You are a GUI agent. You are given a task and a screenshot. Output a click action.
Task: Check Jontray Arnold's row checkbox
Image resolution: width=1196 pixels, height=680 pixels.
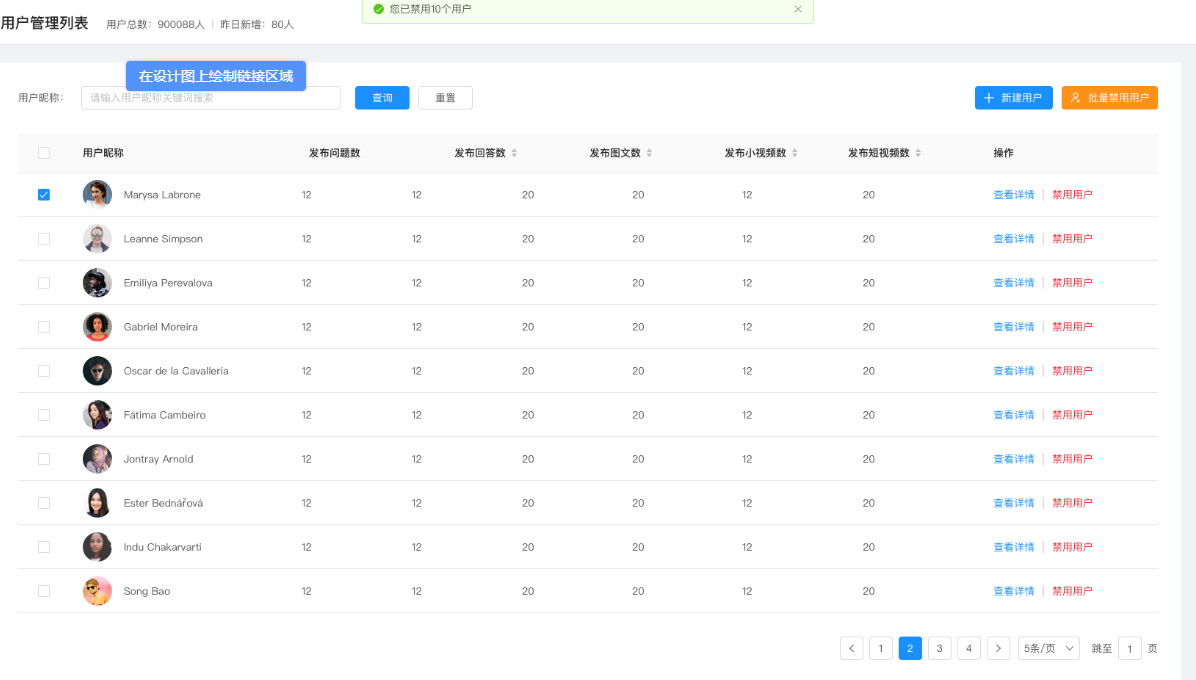(44, 459)
